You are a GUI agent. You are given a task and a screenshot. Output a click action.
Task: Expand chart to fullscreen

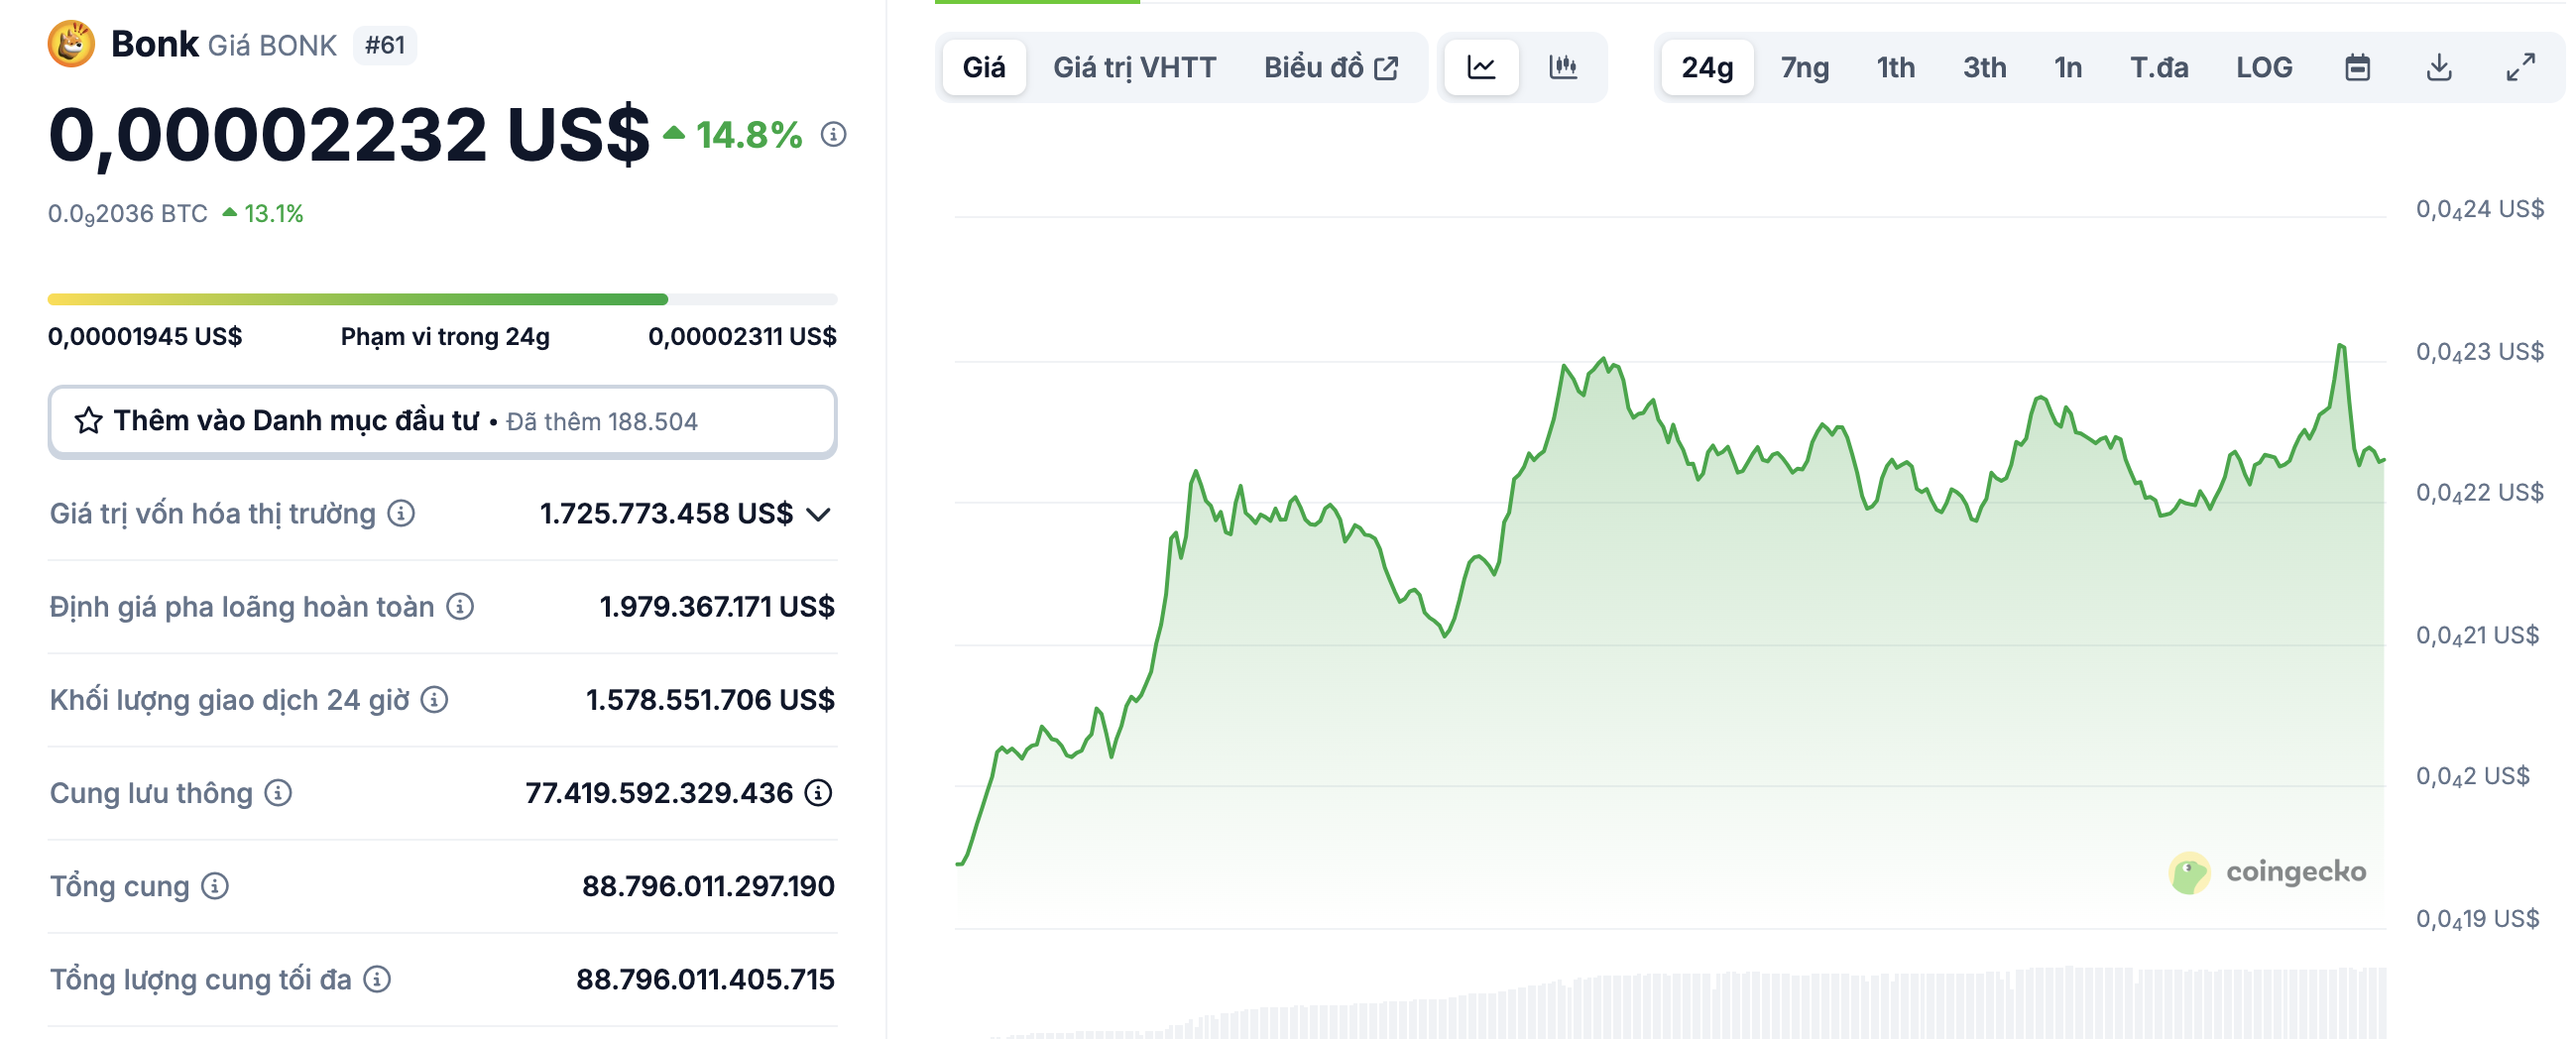click(2520, 68)
